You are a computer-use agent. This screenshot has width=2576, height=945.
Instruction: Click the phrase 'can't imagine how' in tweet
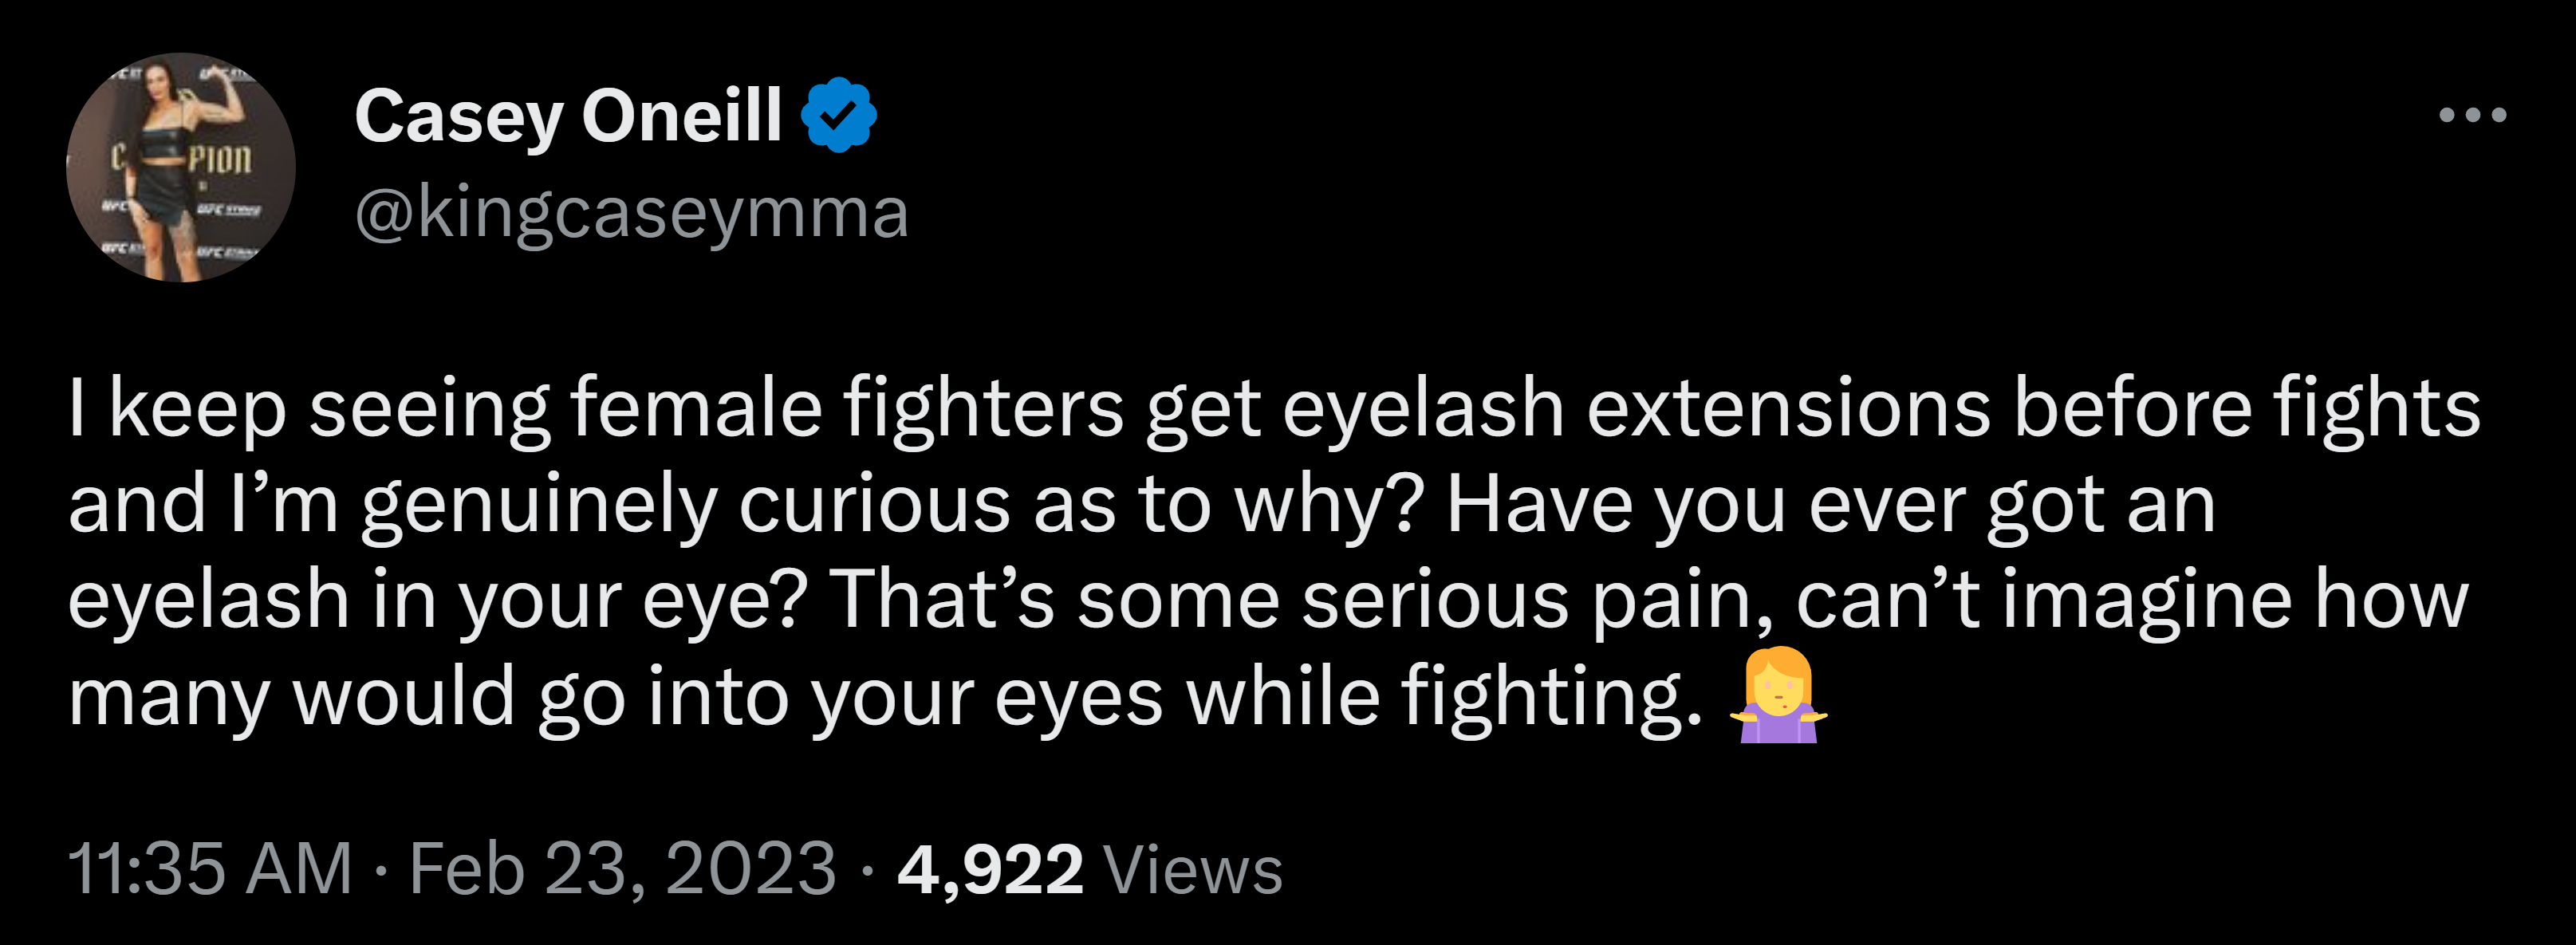(x=2132, y=602)
